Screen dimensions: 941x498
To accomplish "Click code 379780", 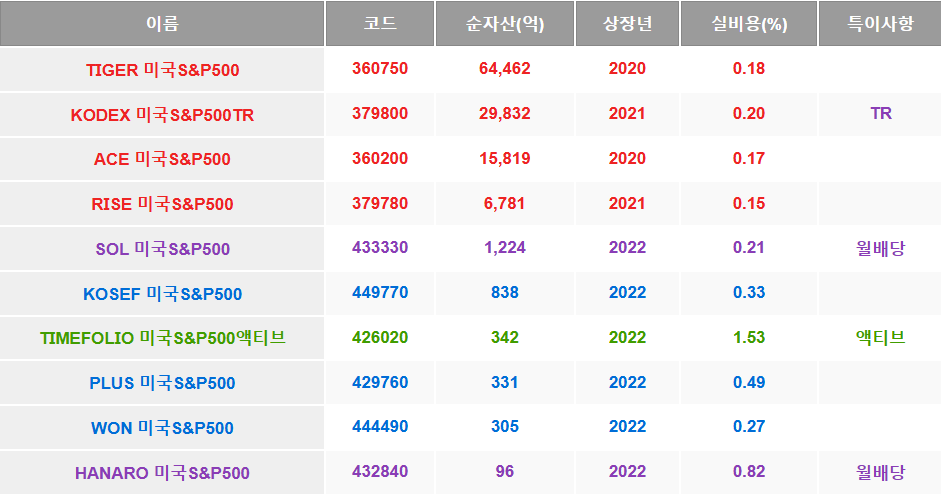I will [x=380, y=203].
